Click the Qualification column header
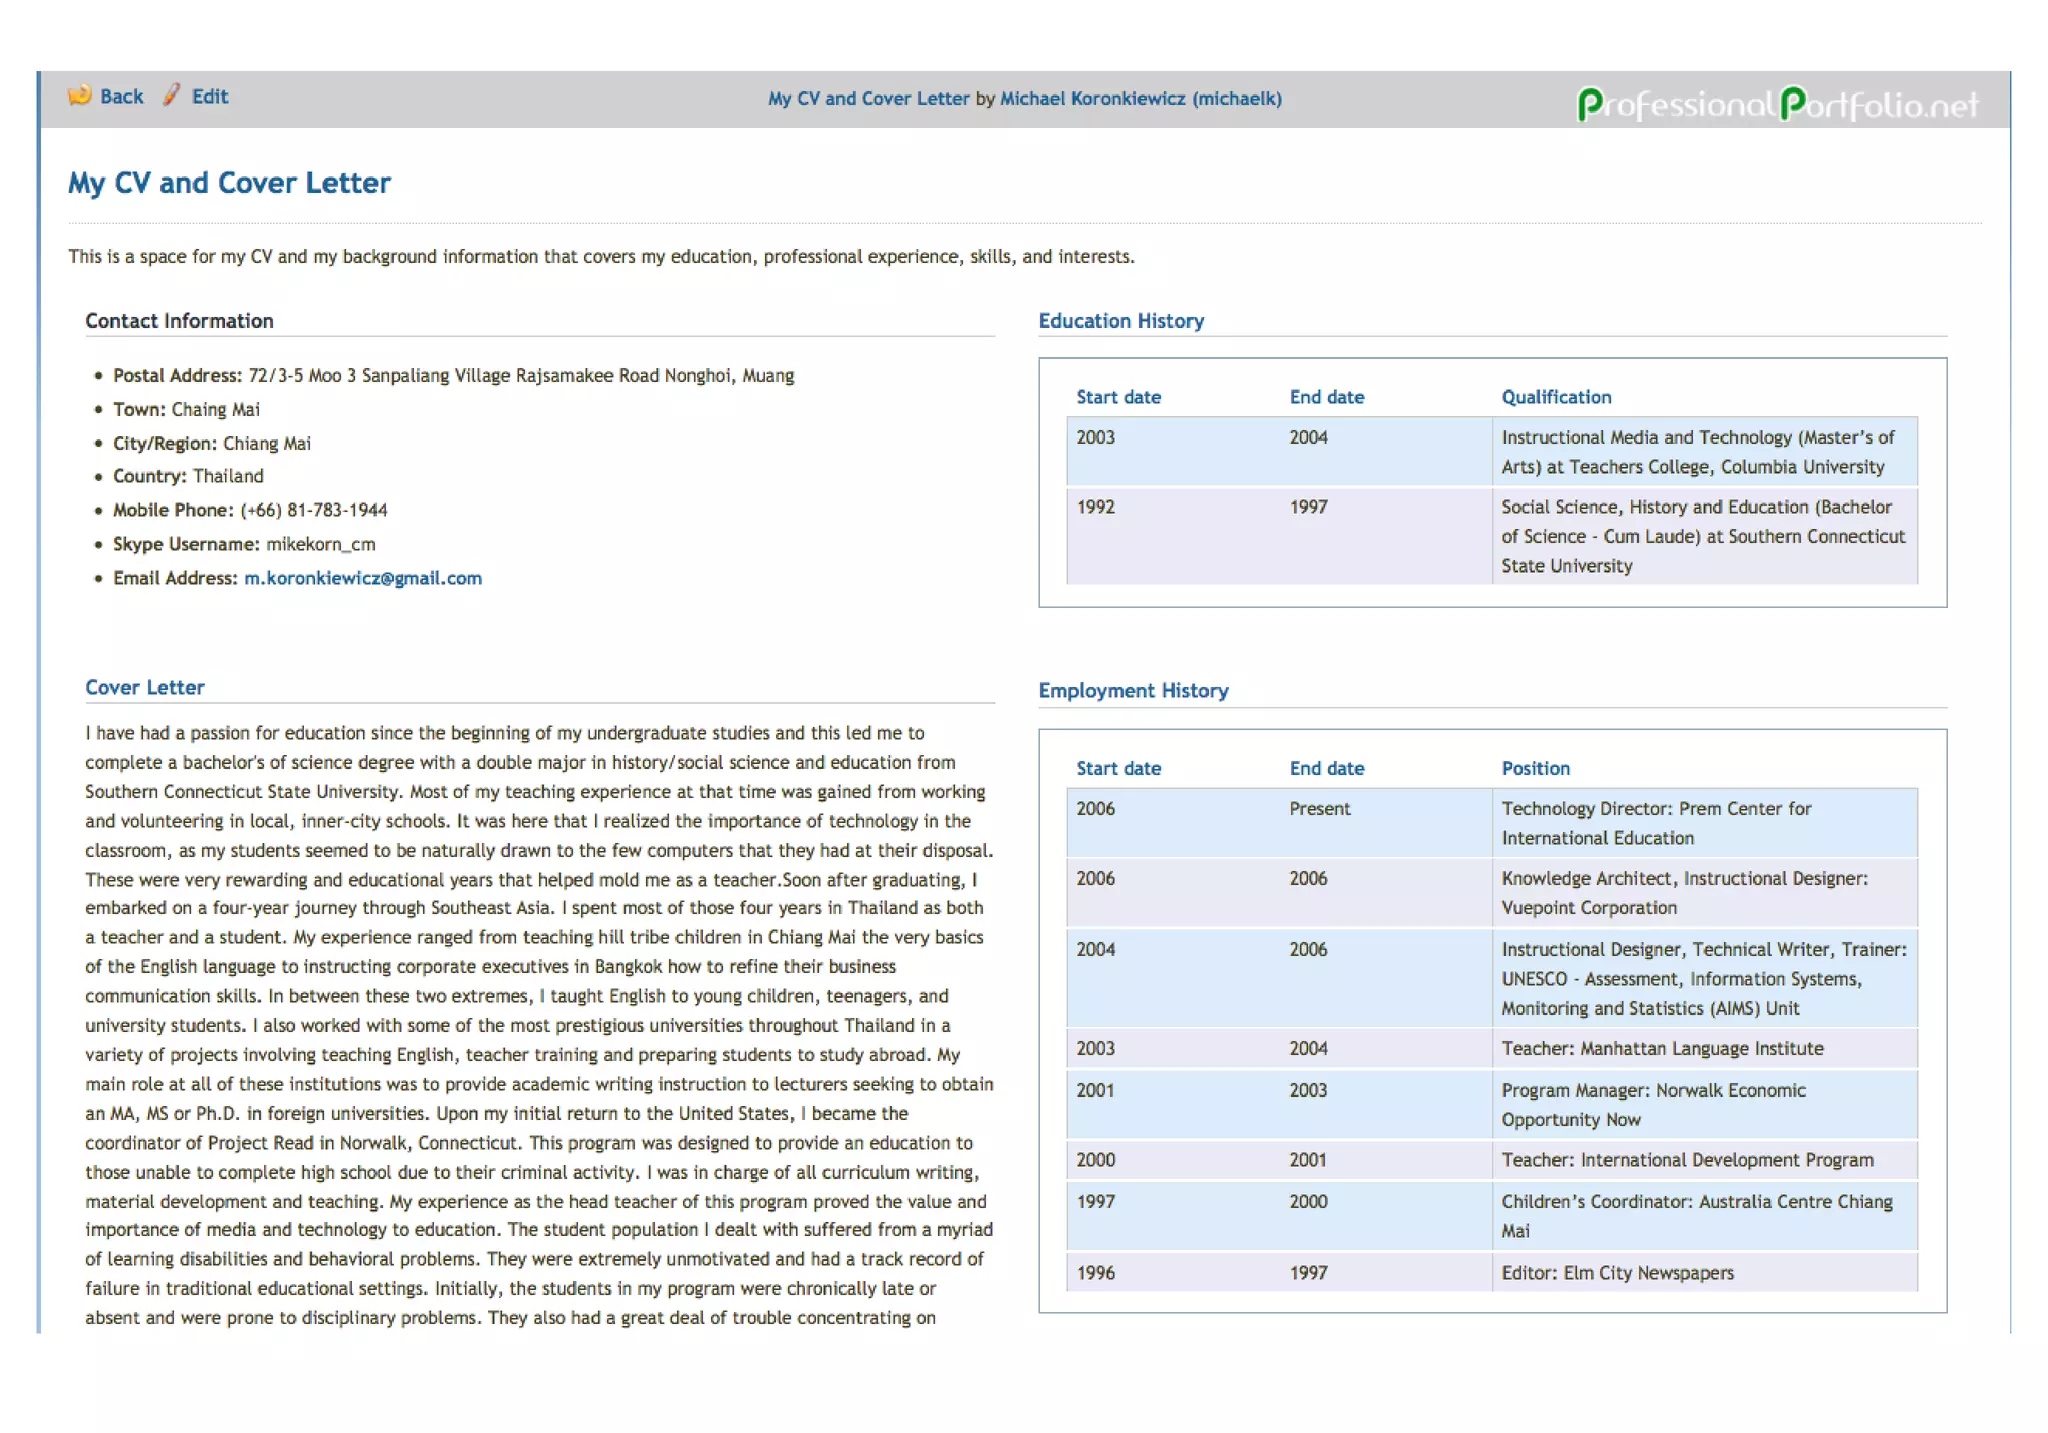 tap(1555, 397)
